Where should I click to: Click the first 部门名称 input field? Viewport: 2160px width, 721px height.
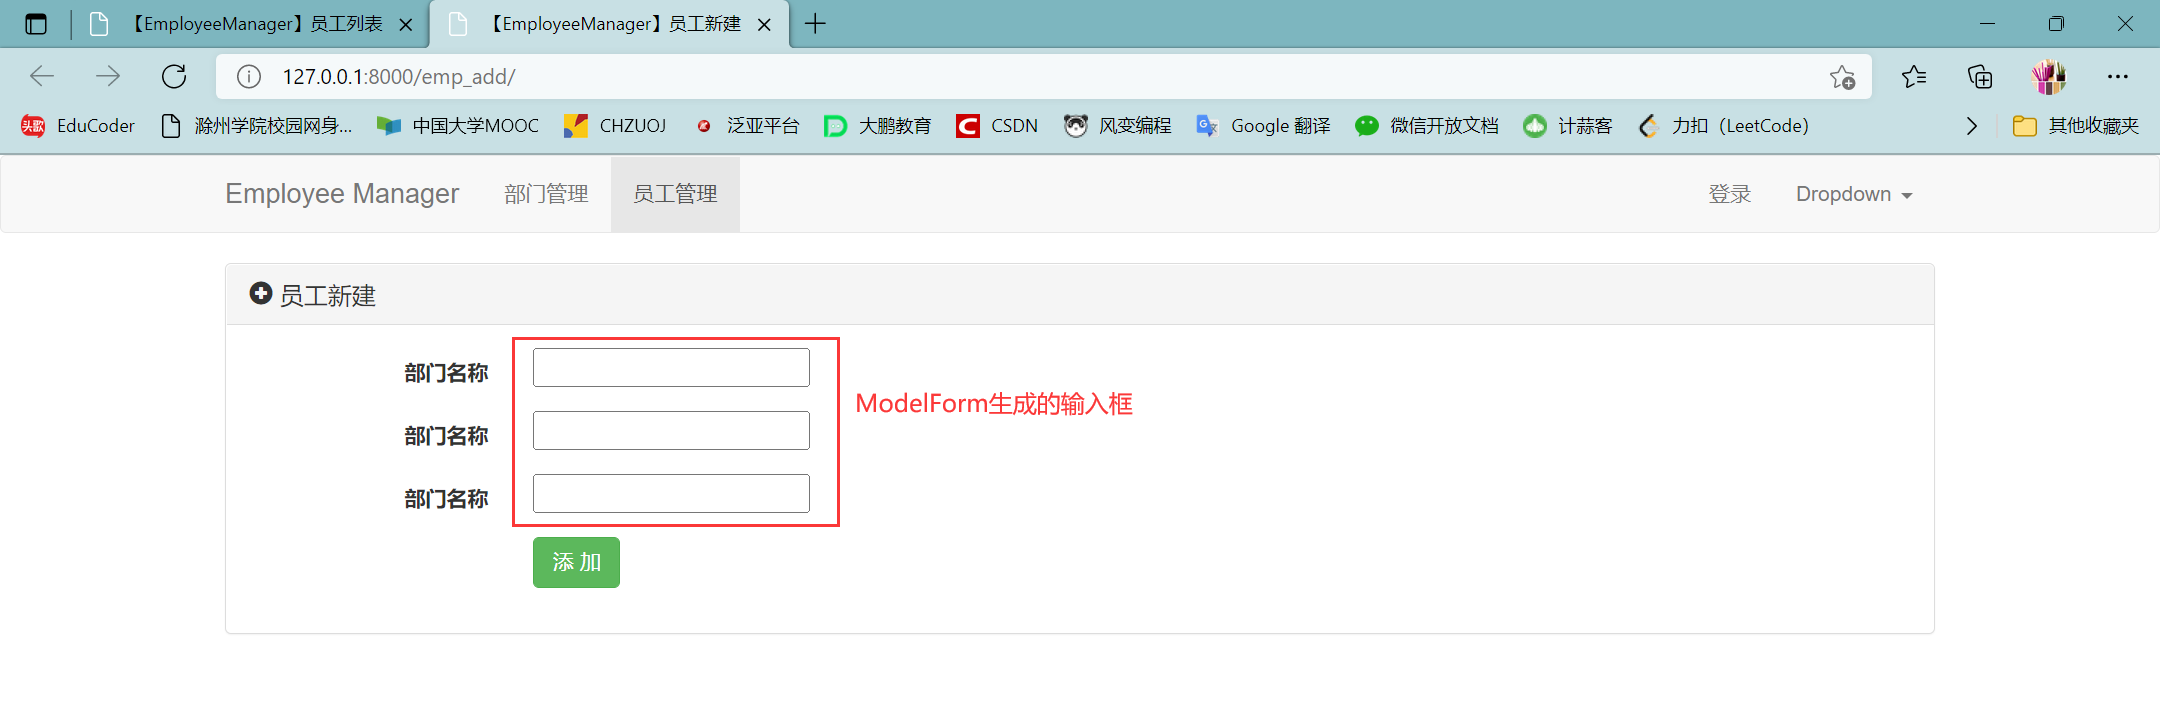671,367
